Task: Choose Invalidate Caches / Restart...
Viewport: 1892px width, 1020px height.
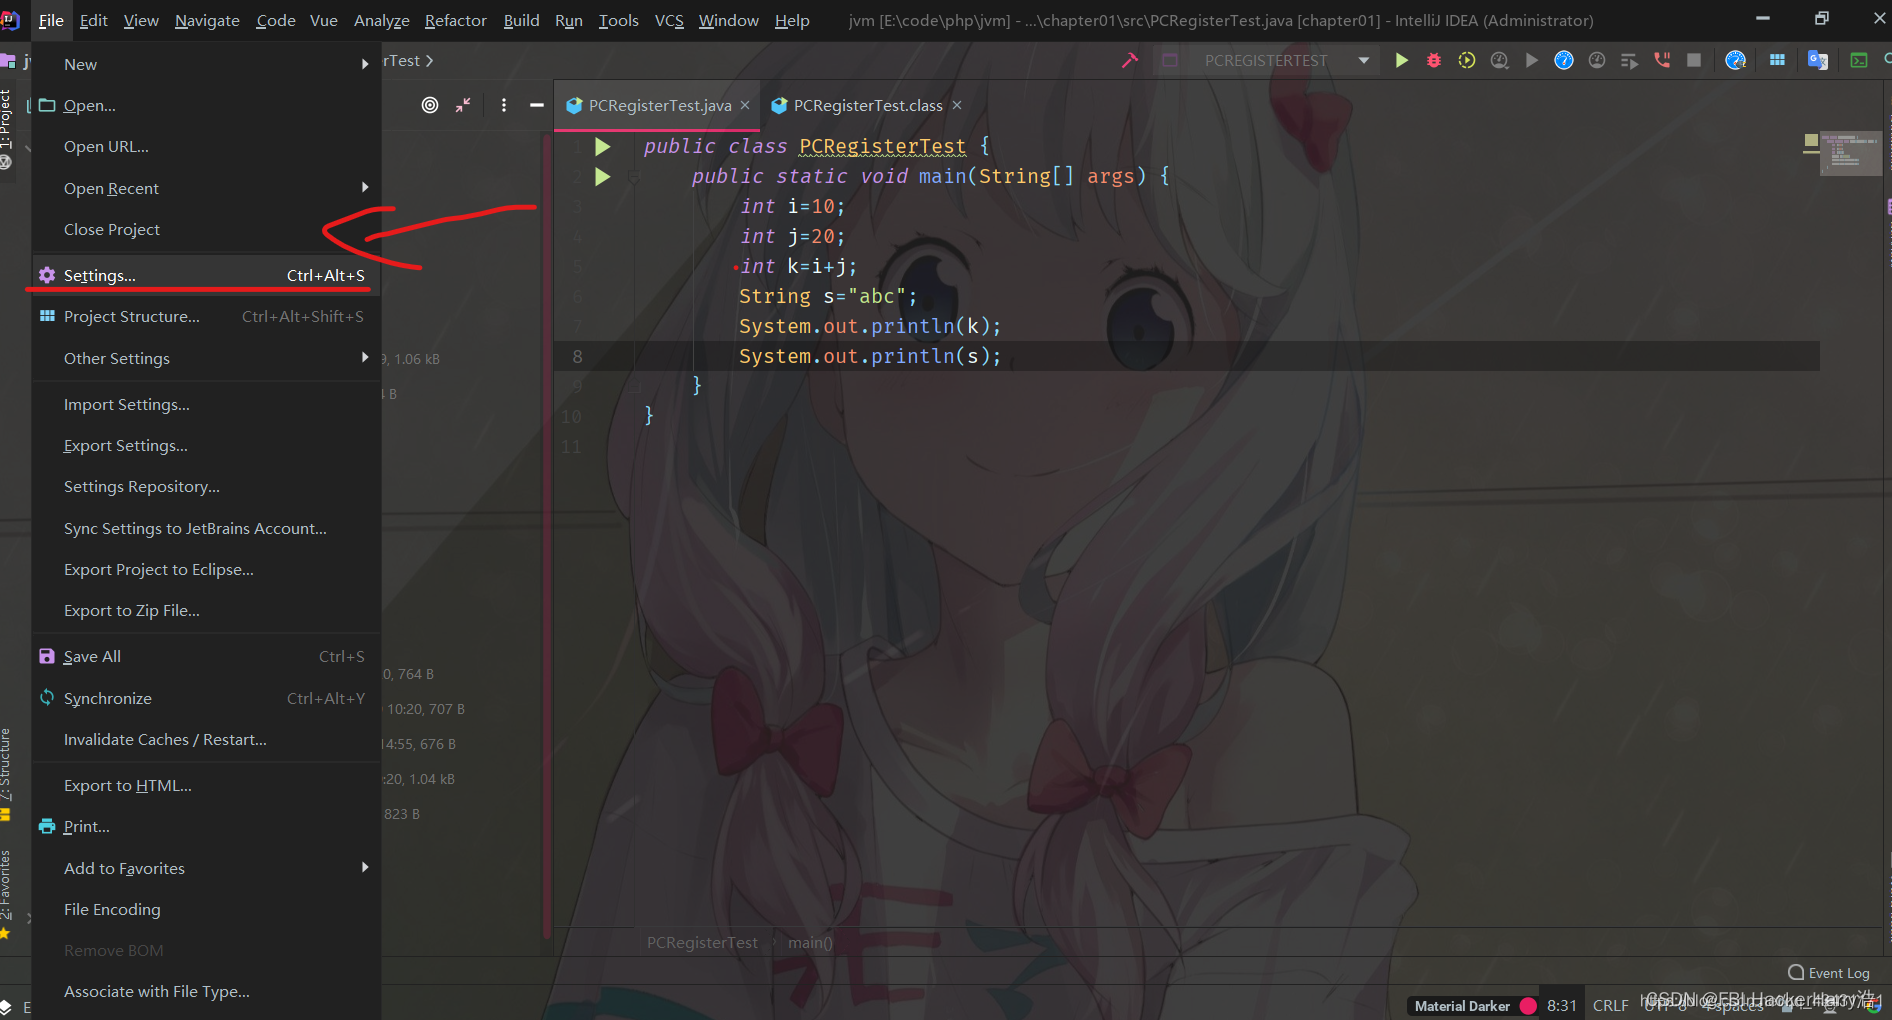Action: click(206, 739)
